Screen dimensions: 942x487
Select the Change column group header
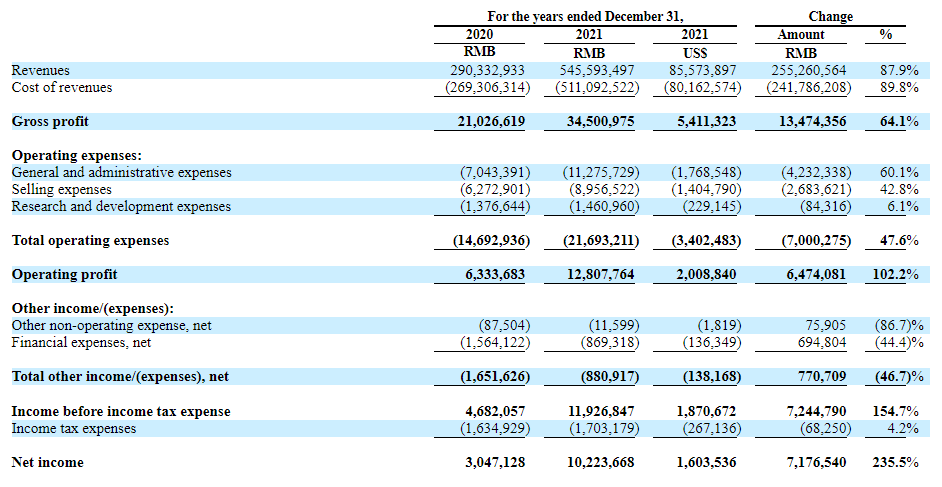[x=830, y=17]
